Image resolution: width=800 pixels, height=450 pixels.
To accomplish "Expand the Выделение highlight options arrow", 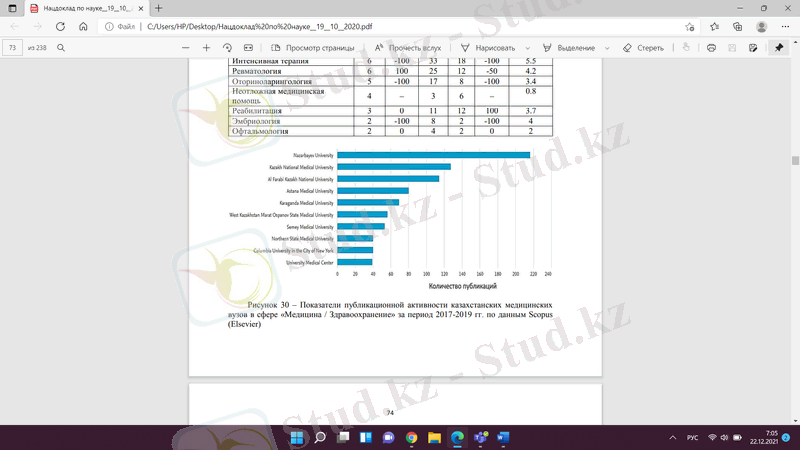I will pos(604,47).
